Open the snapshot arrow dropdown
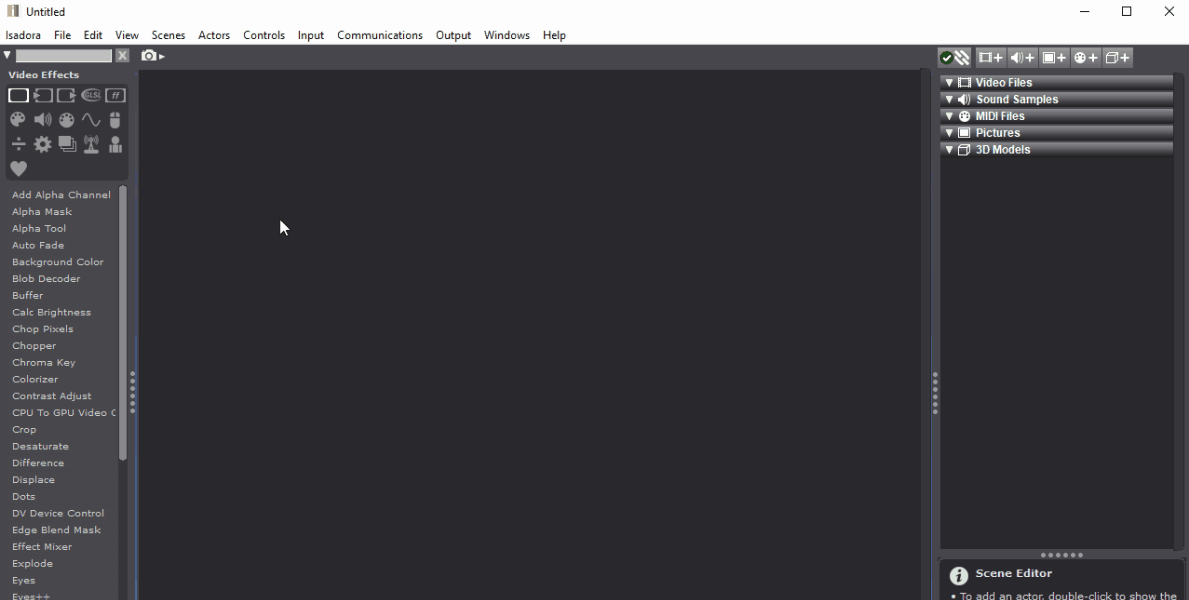 (162, 57)
